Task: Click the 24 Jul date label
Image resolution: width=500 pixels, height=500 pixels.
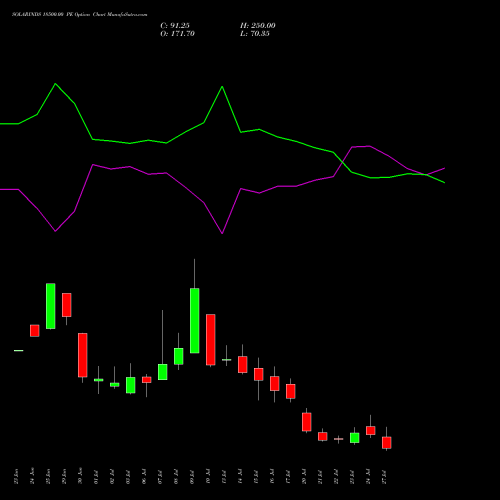Action: coord(368,476)
